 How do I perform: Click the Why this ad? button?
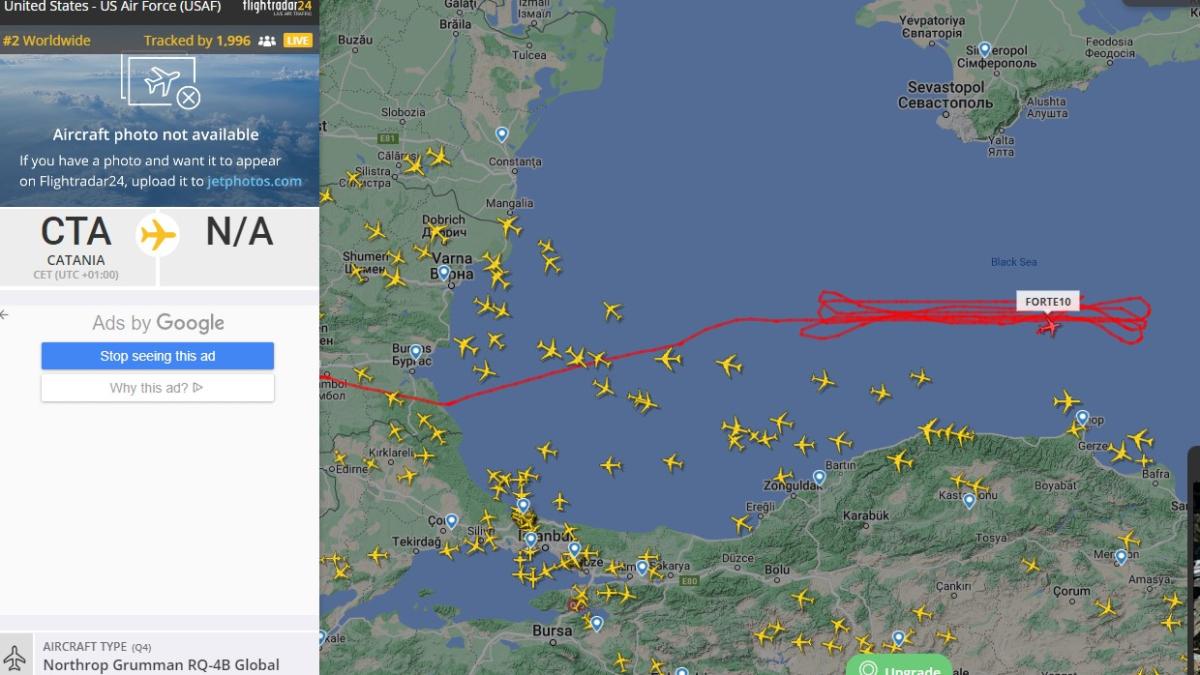[x=157, y=388]
